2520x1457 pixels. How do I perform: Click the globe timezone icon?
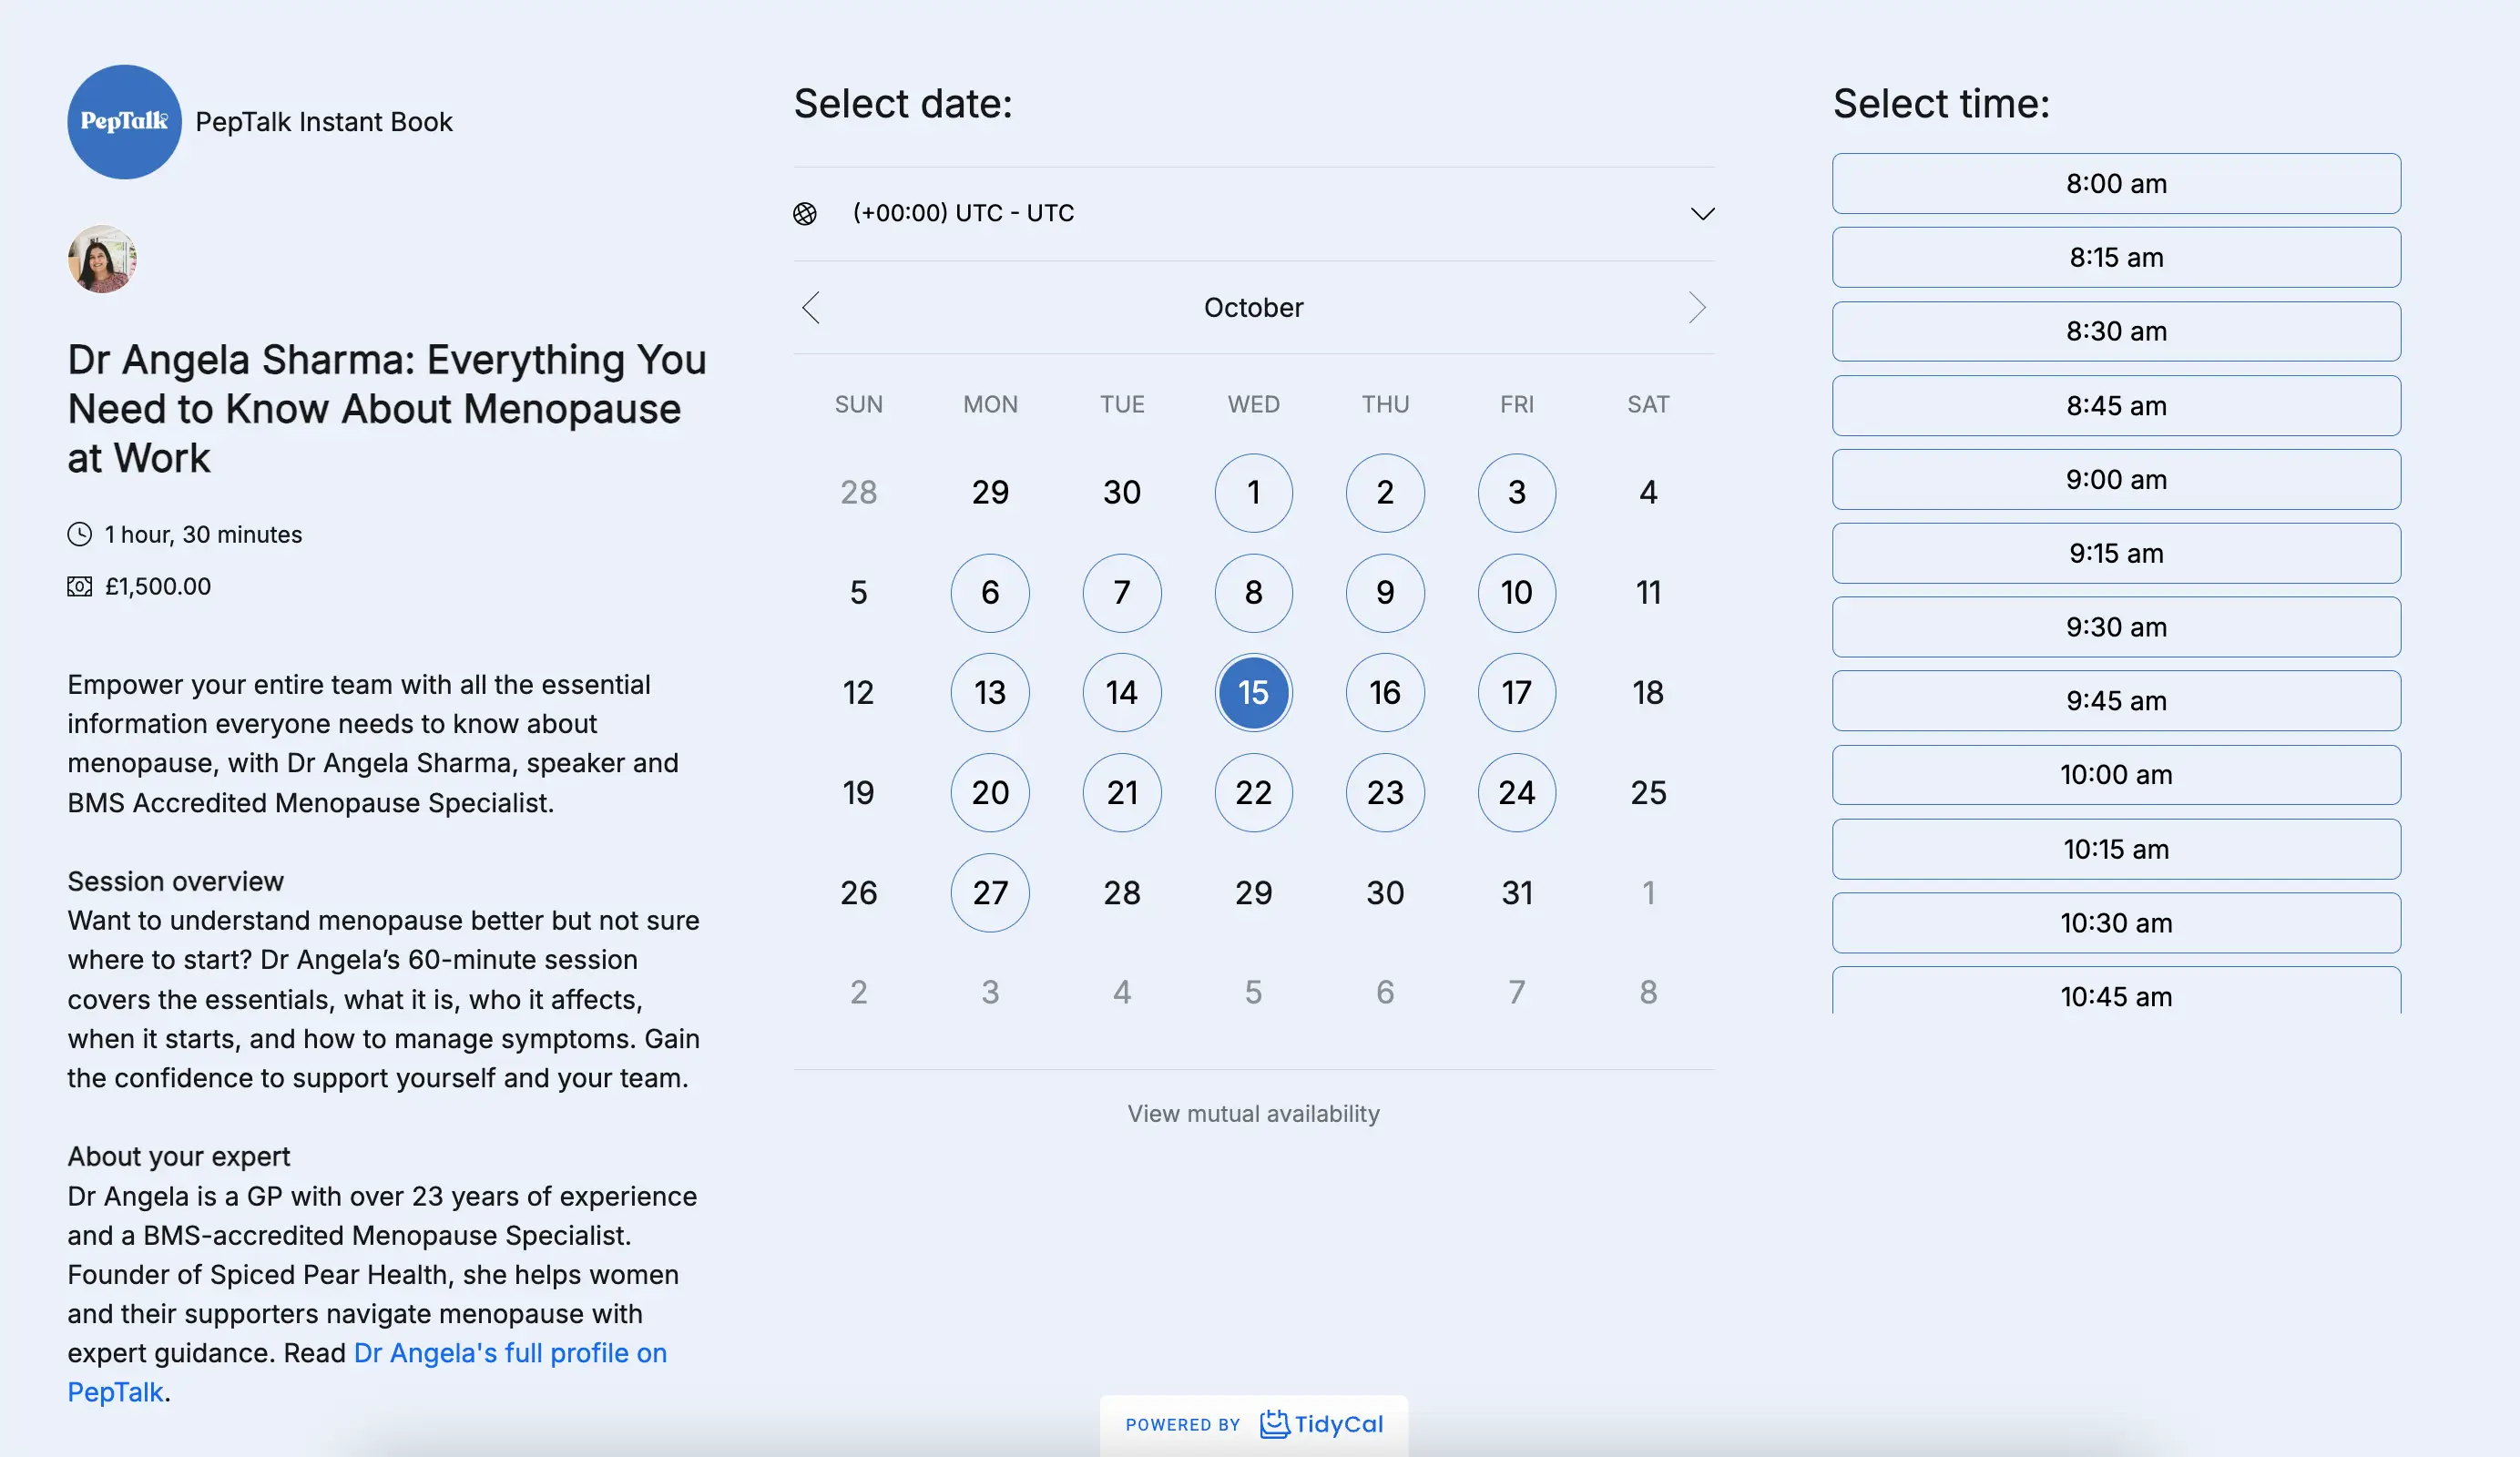point(805,214)
